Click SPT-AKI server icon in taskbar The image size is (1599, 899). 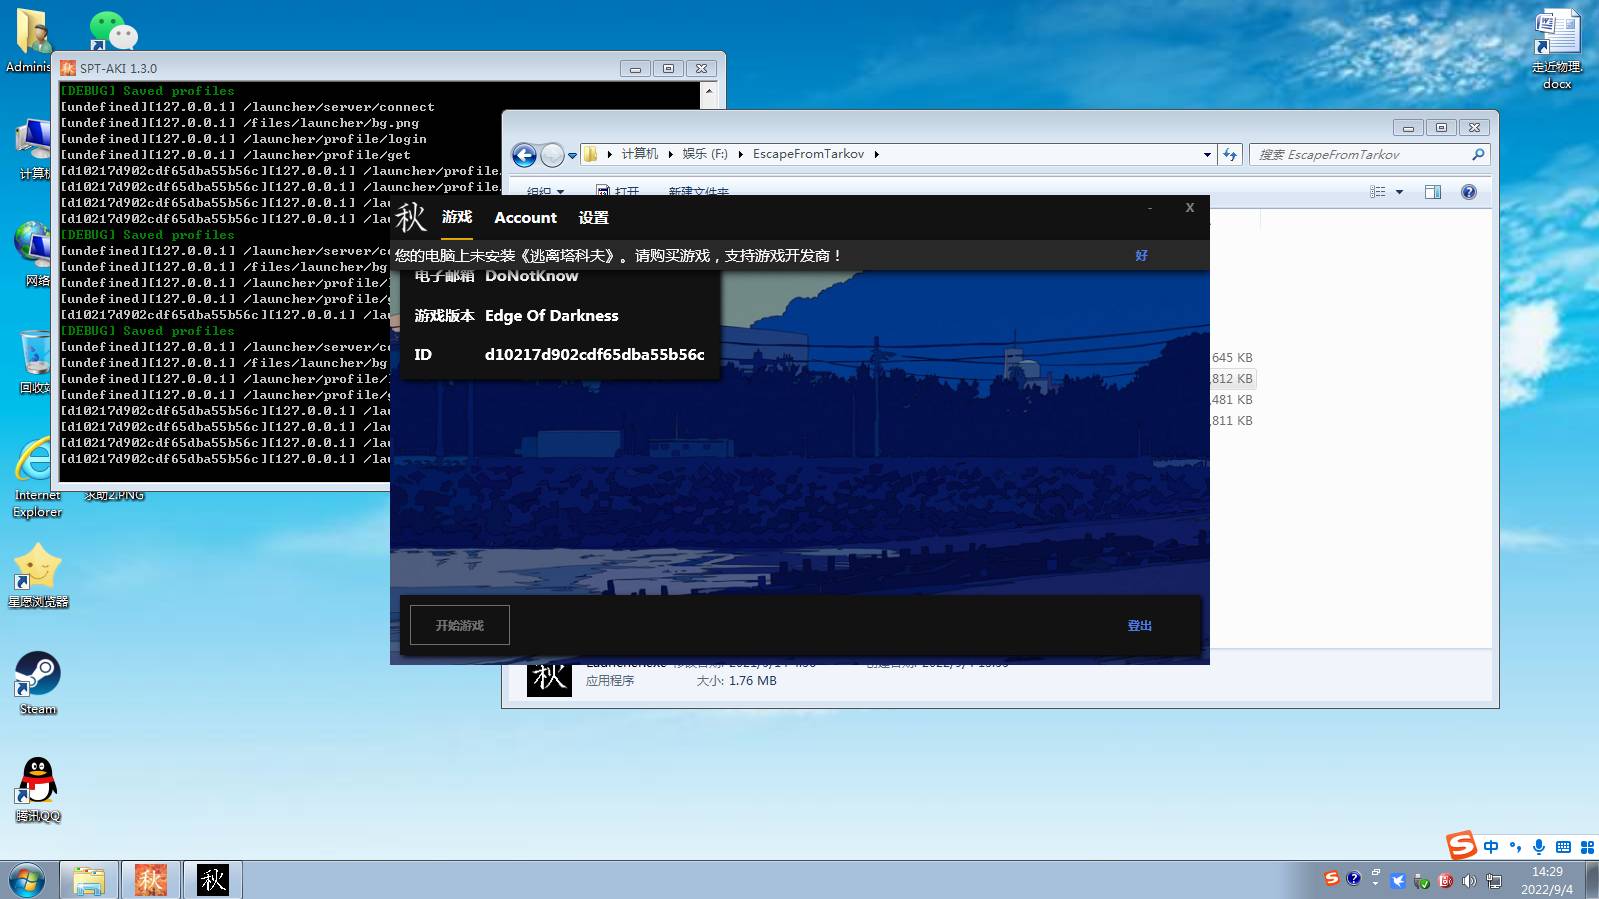click(150, 880)
